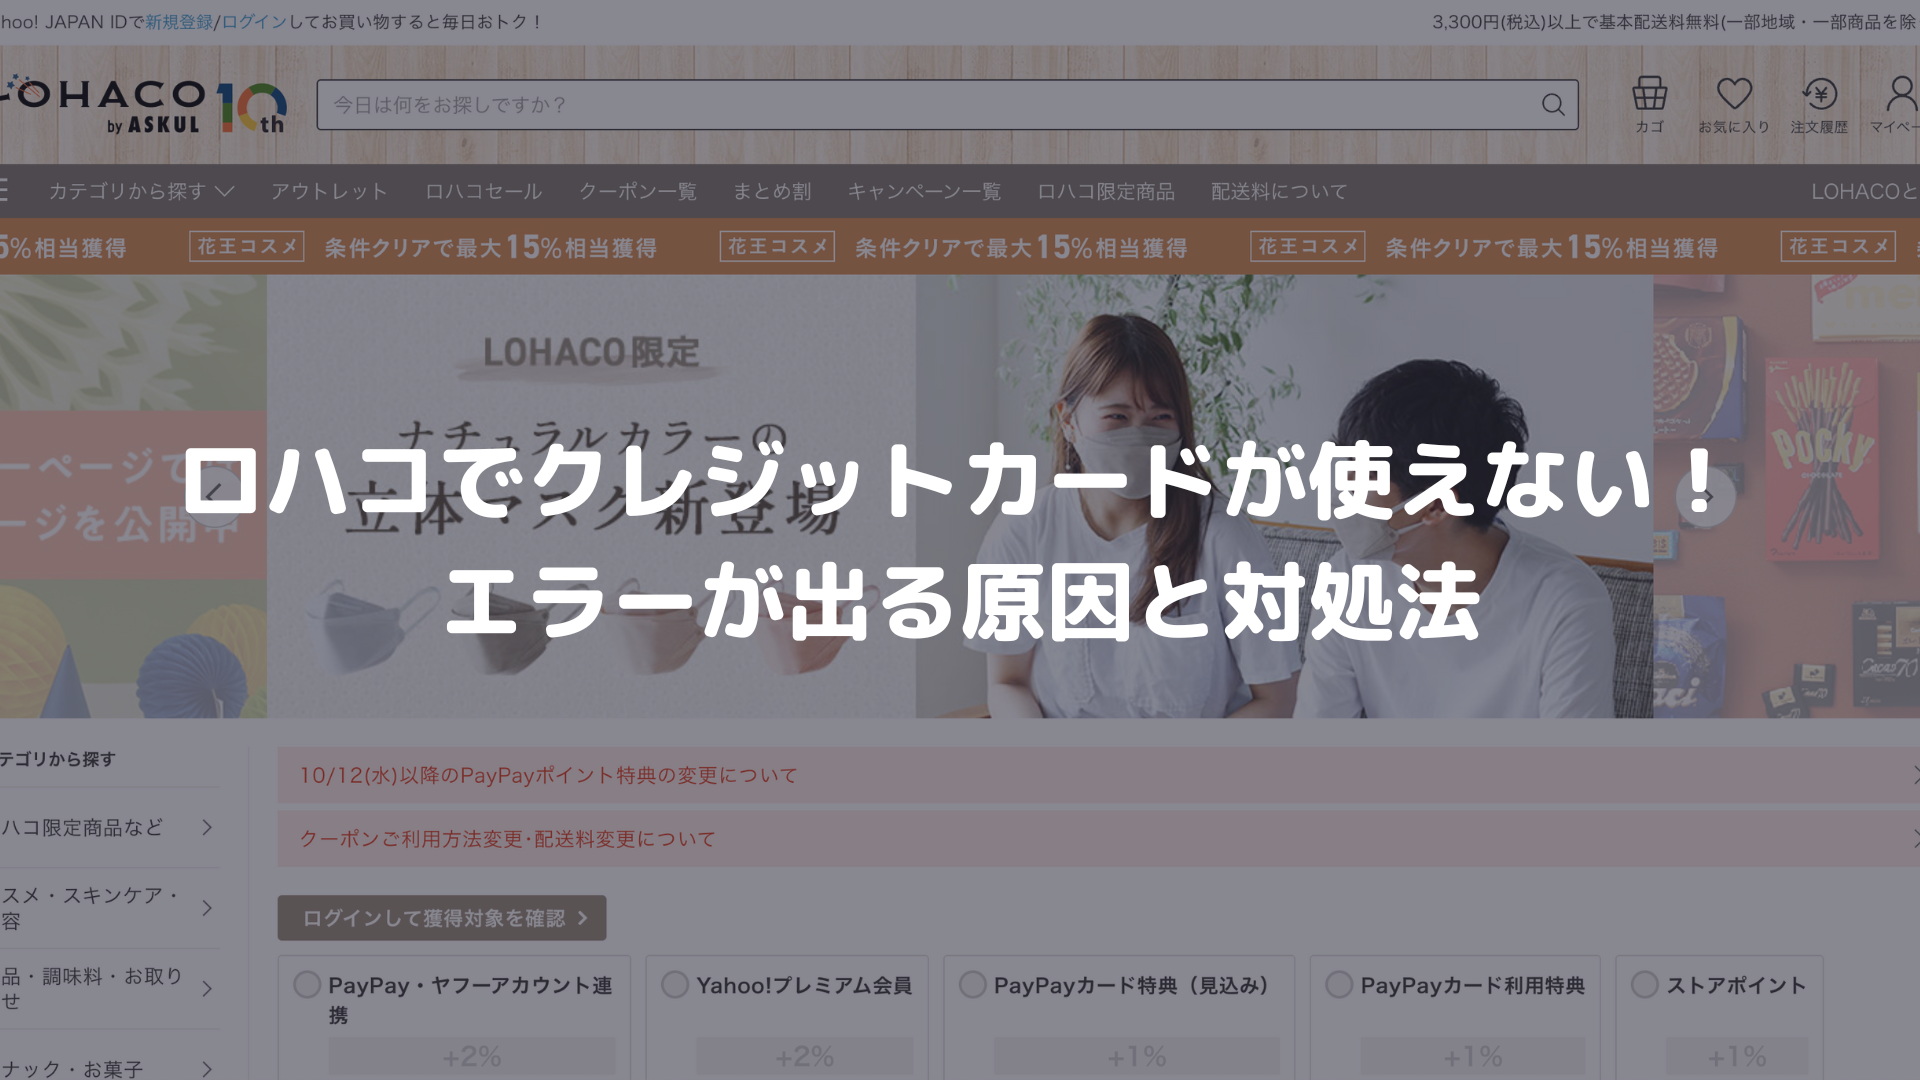
Task: Click the carousel left arrow icon
Action: tap(214, 497)
